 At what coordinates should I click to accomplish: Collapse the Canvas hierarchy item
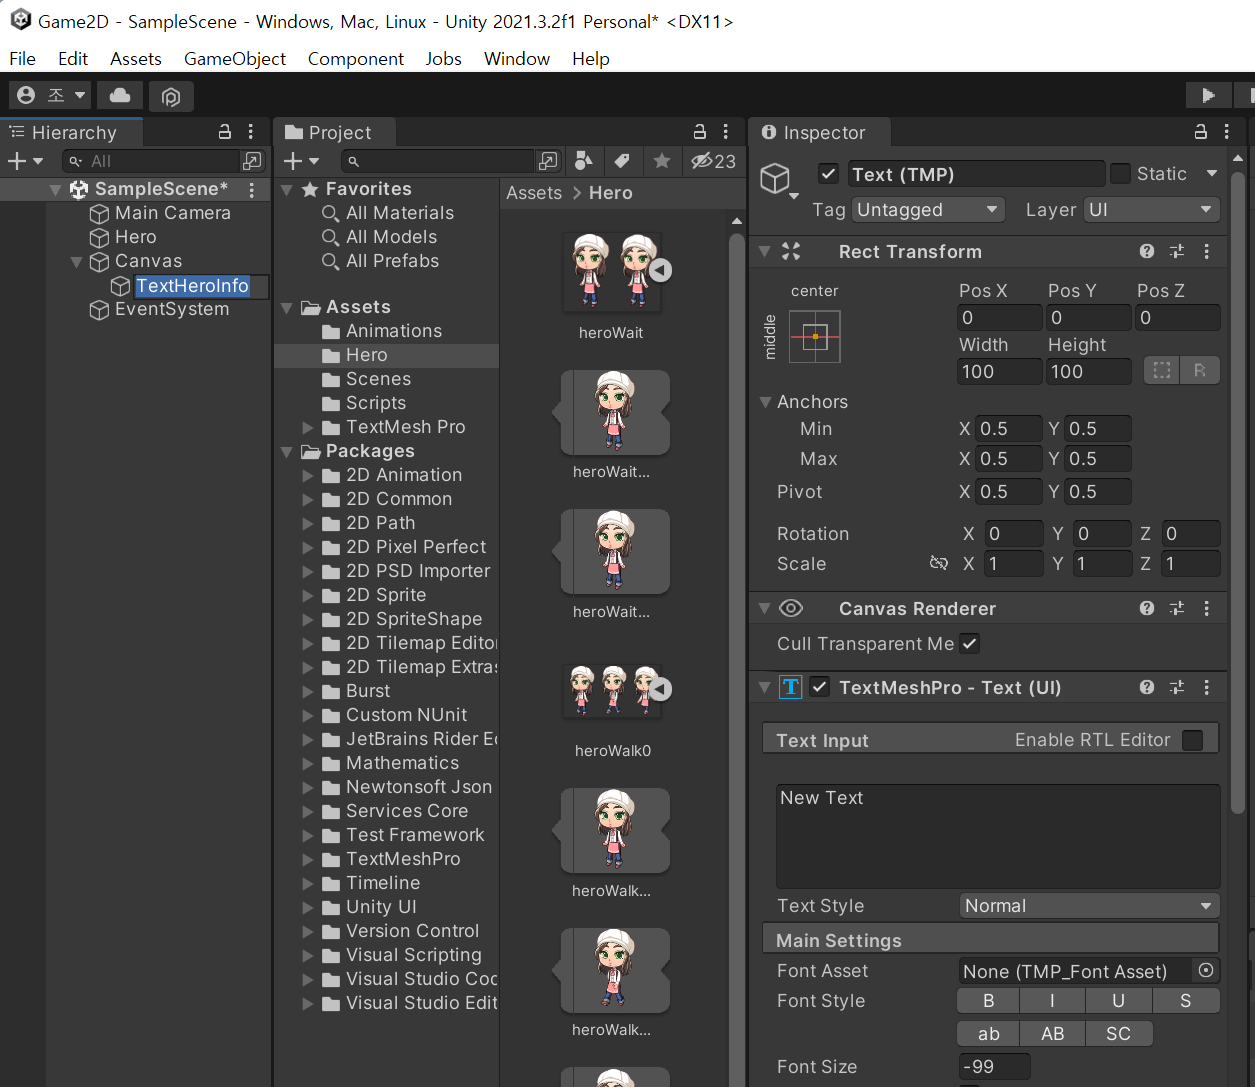[x=77, y=262]
